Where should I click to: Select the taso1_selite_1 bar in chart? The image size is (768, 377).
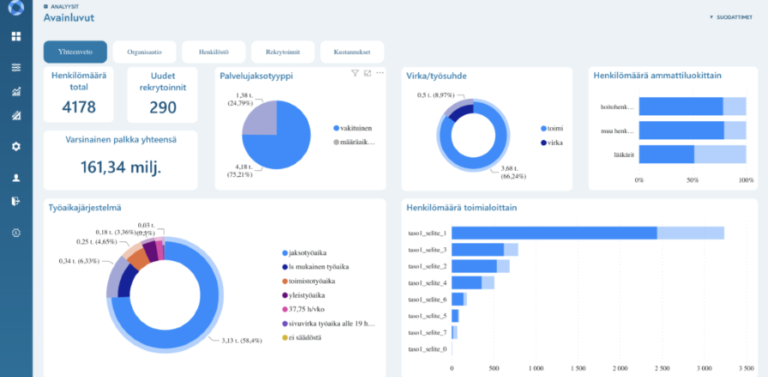pos(588,234)
